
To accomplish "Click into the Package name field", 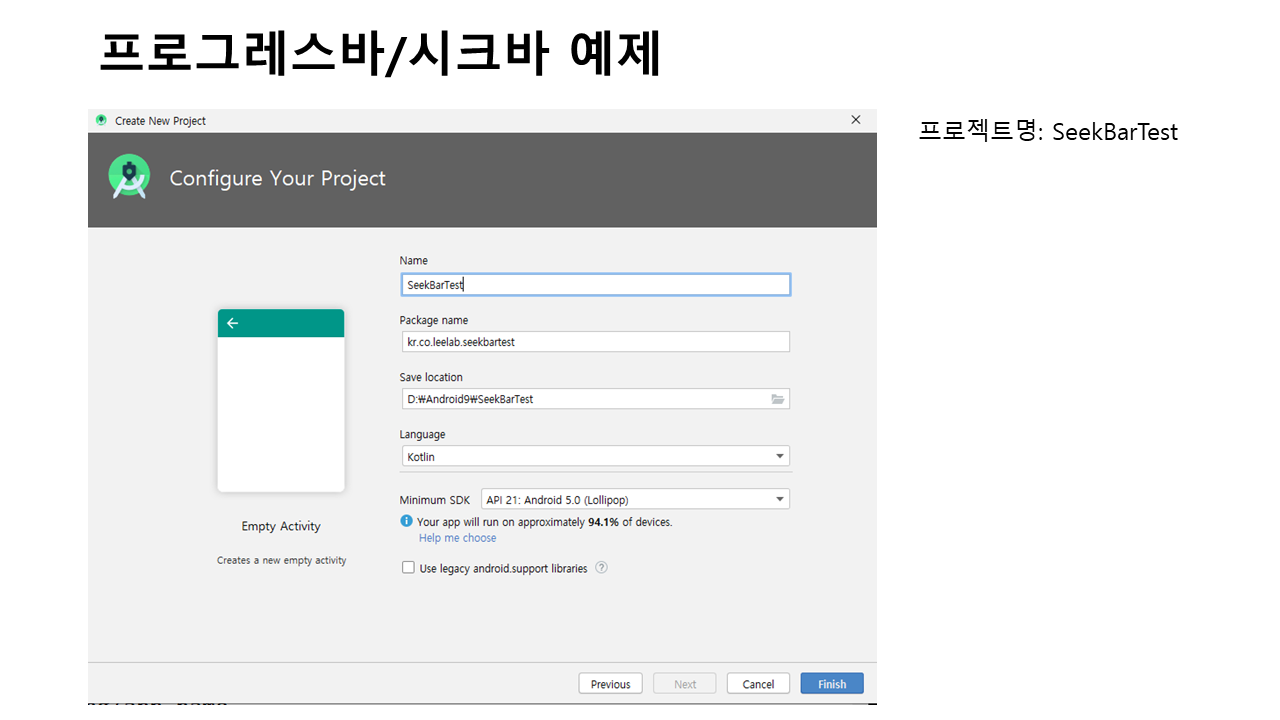I will (x=595, y=342).
